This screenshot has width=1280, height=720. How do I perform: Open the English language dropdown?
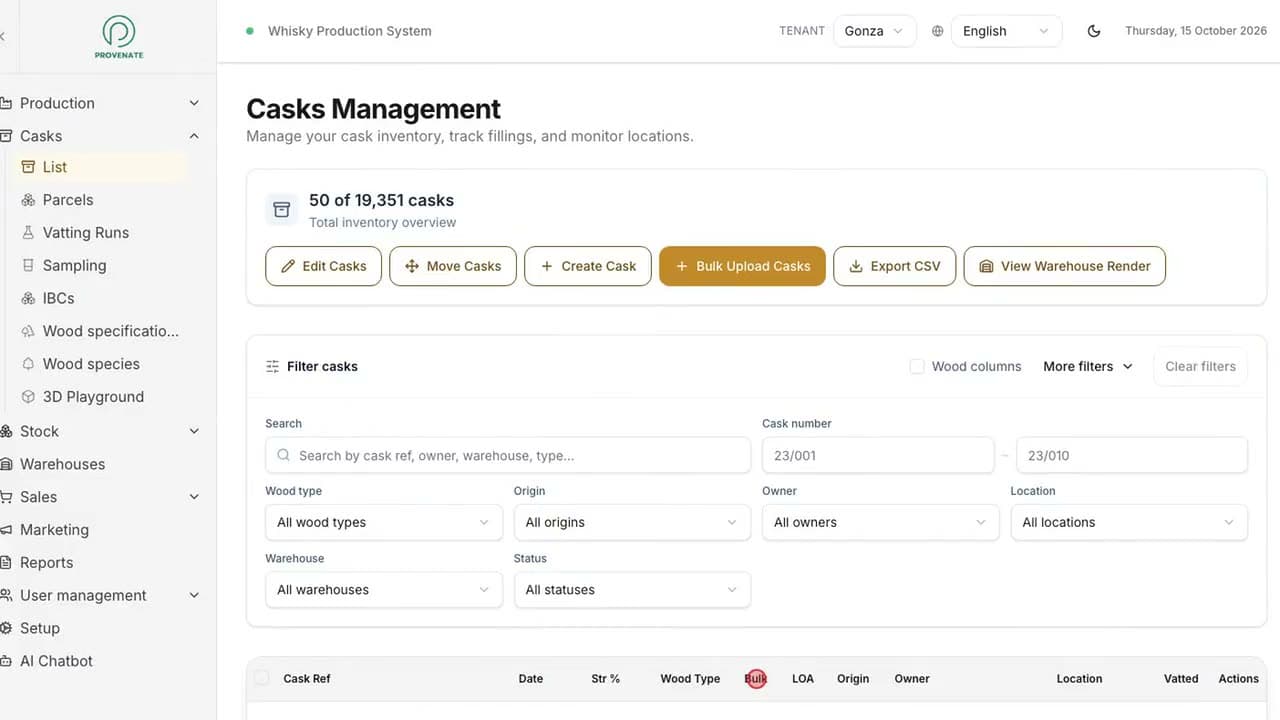(1006, 31)
